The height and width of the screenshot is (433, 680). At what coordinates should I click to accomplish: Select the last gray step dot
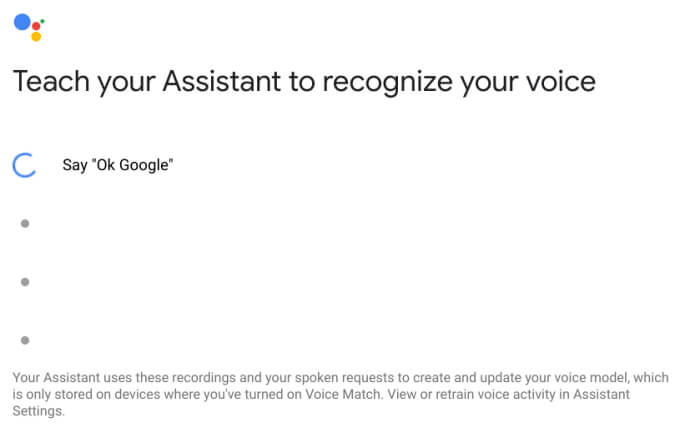(x=24, y=340)
